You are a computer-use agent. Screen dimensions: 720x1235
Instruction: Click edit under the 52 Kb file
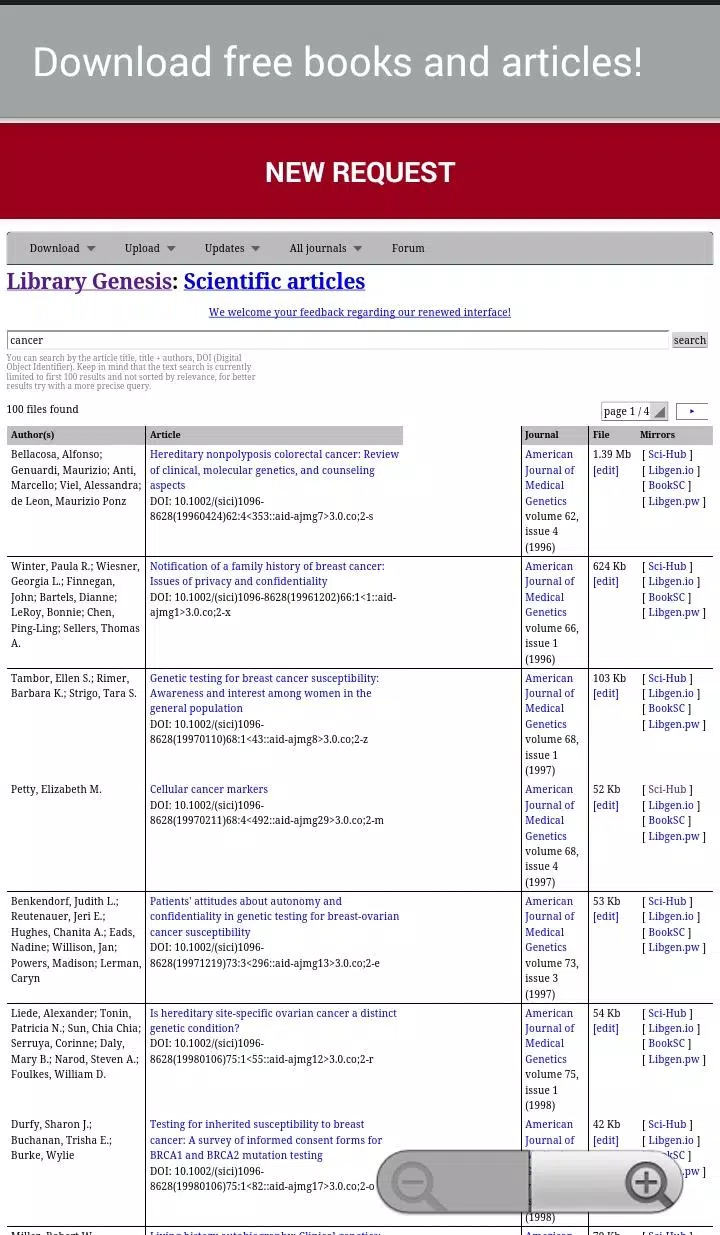coord(606,805)
